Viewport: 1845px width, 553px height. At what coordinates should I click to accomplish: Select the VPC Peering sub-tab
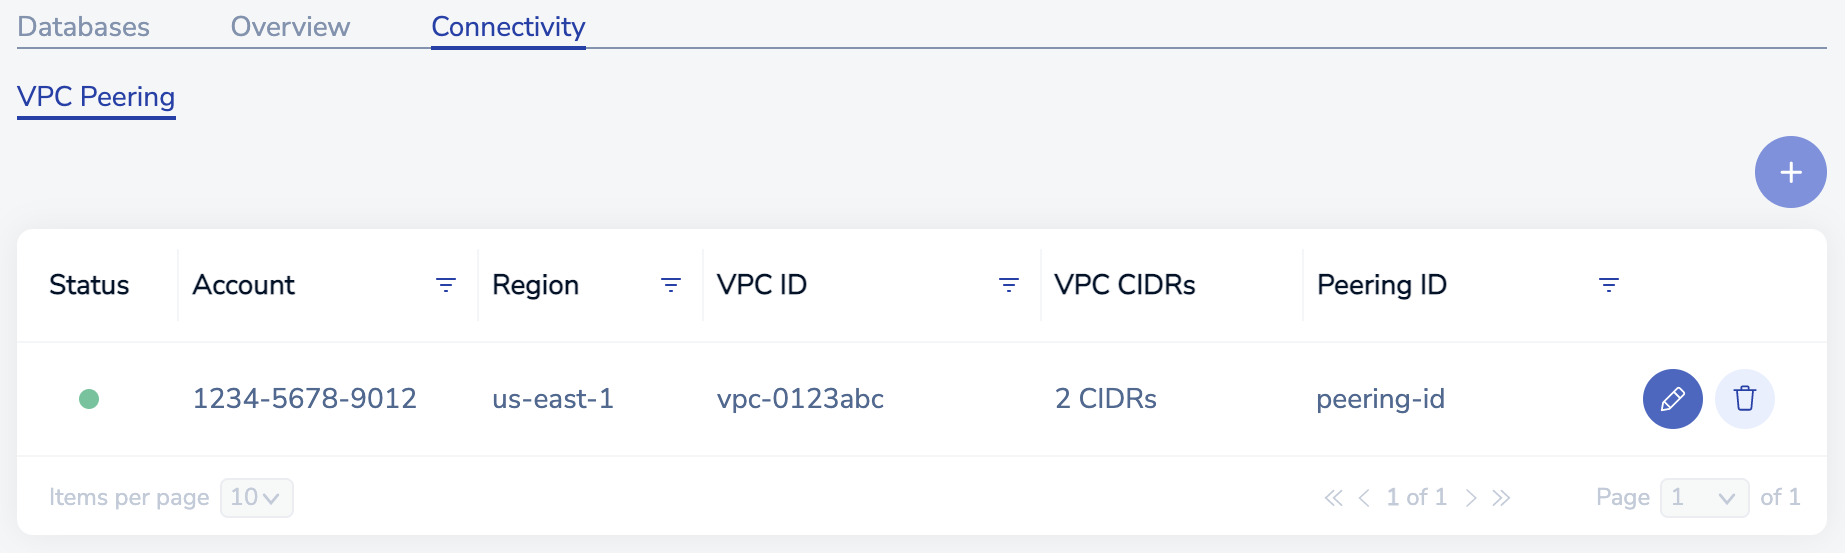pos(96,97)
